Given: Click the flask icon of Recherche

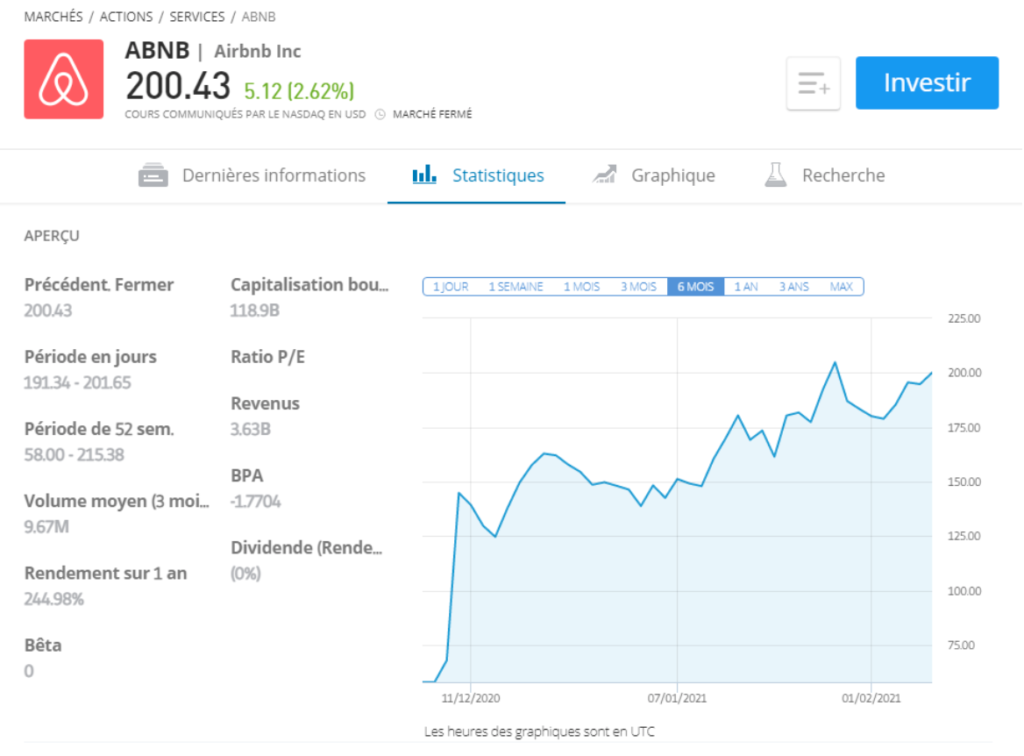Looking at the screenshot, I should [775, 175].
